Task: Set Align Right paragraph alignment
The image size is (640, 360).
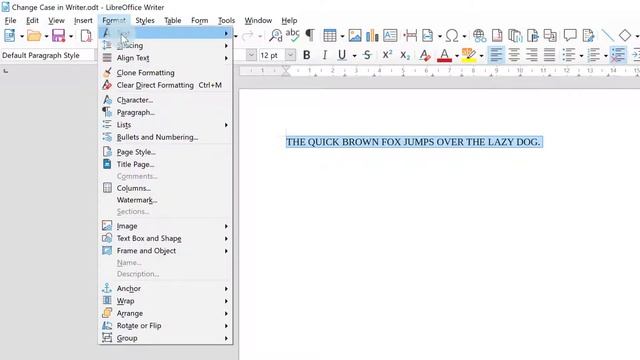Action: coord(531,55)
